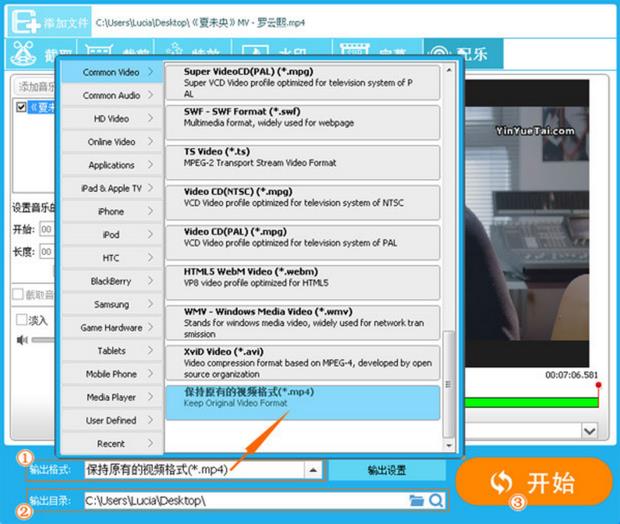The width and height of the screenshot is (620, 524).
Task: Expand the Common Video category
Action: click(x=111, y=72)
